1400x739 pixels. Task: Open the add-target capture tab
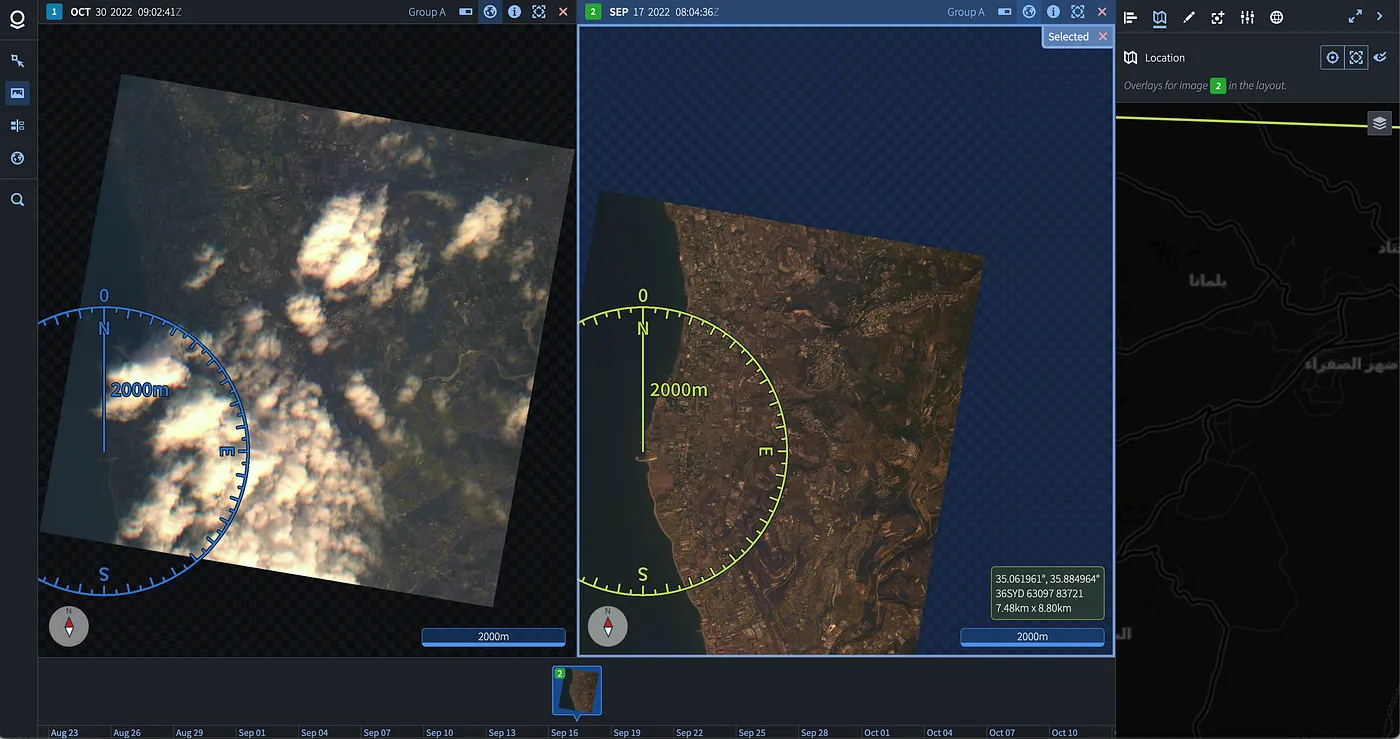point(1217,17)
